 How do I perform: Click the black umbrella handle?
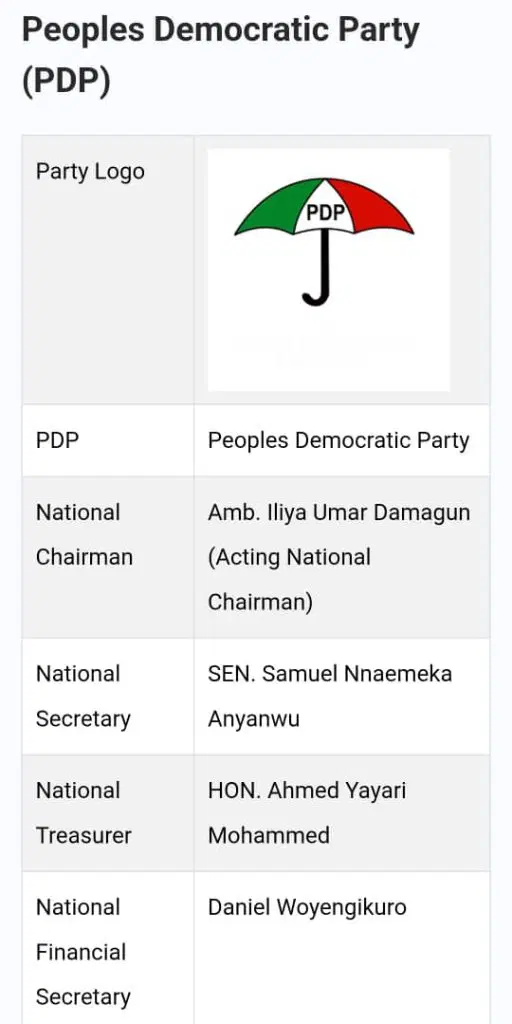pos(319,269)
